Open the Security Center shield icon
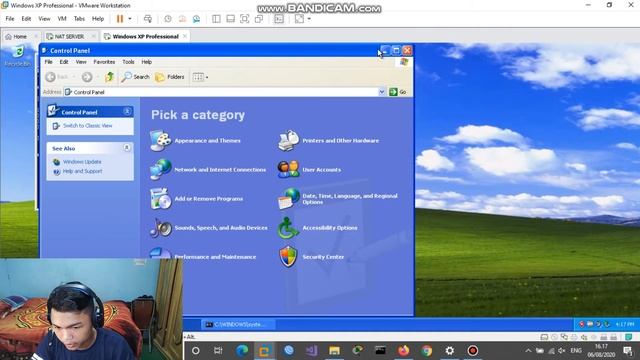The image size is (640, 360). (x=289, y=257)
